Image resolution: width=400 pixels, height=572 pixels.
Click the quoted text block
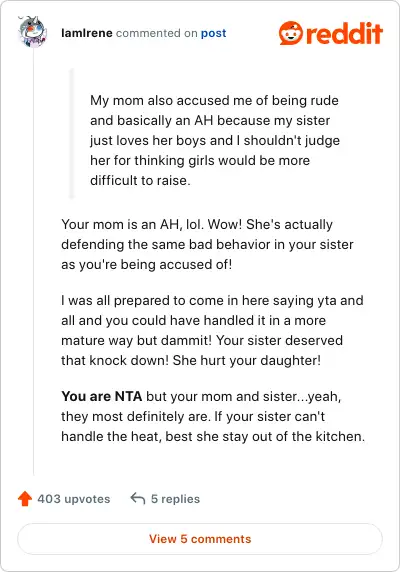pos(215,140)
